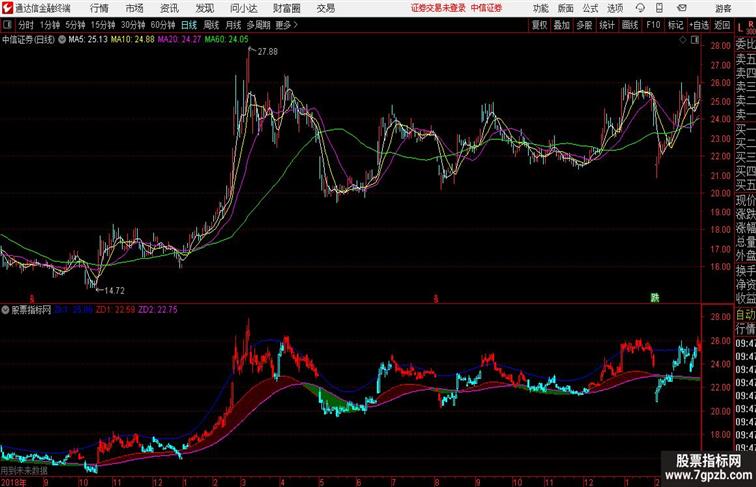The image size is (756, 487).
Task: Click the MA10: 24.88 value label
Action: 133,40
